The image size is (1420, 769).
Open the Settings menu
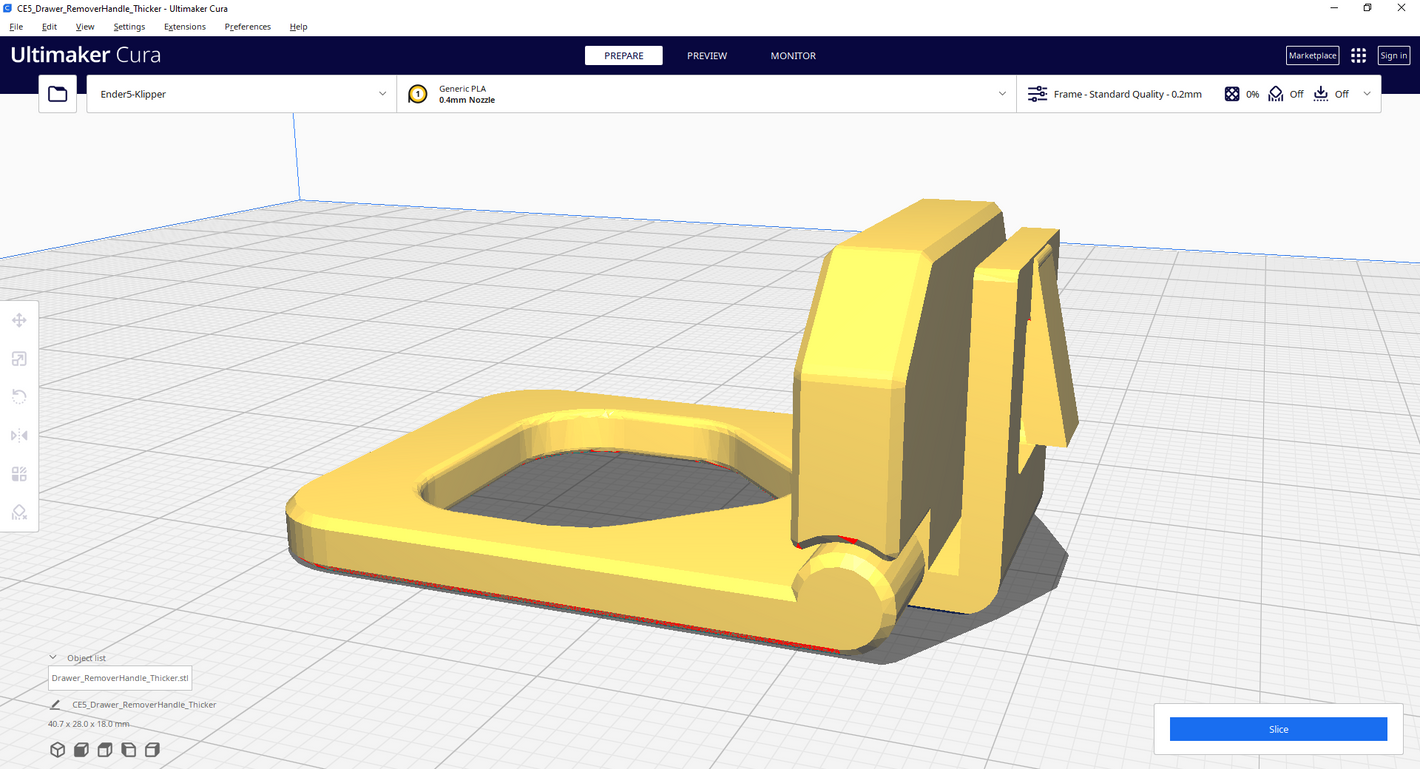tap(129, 27)
